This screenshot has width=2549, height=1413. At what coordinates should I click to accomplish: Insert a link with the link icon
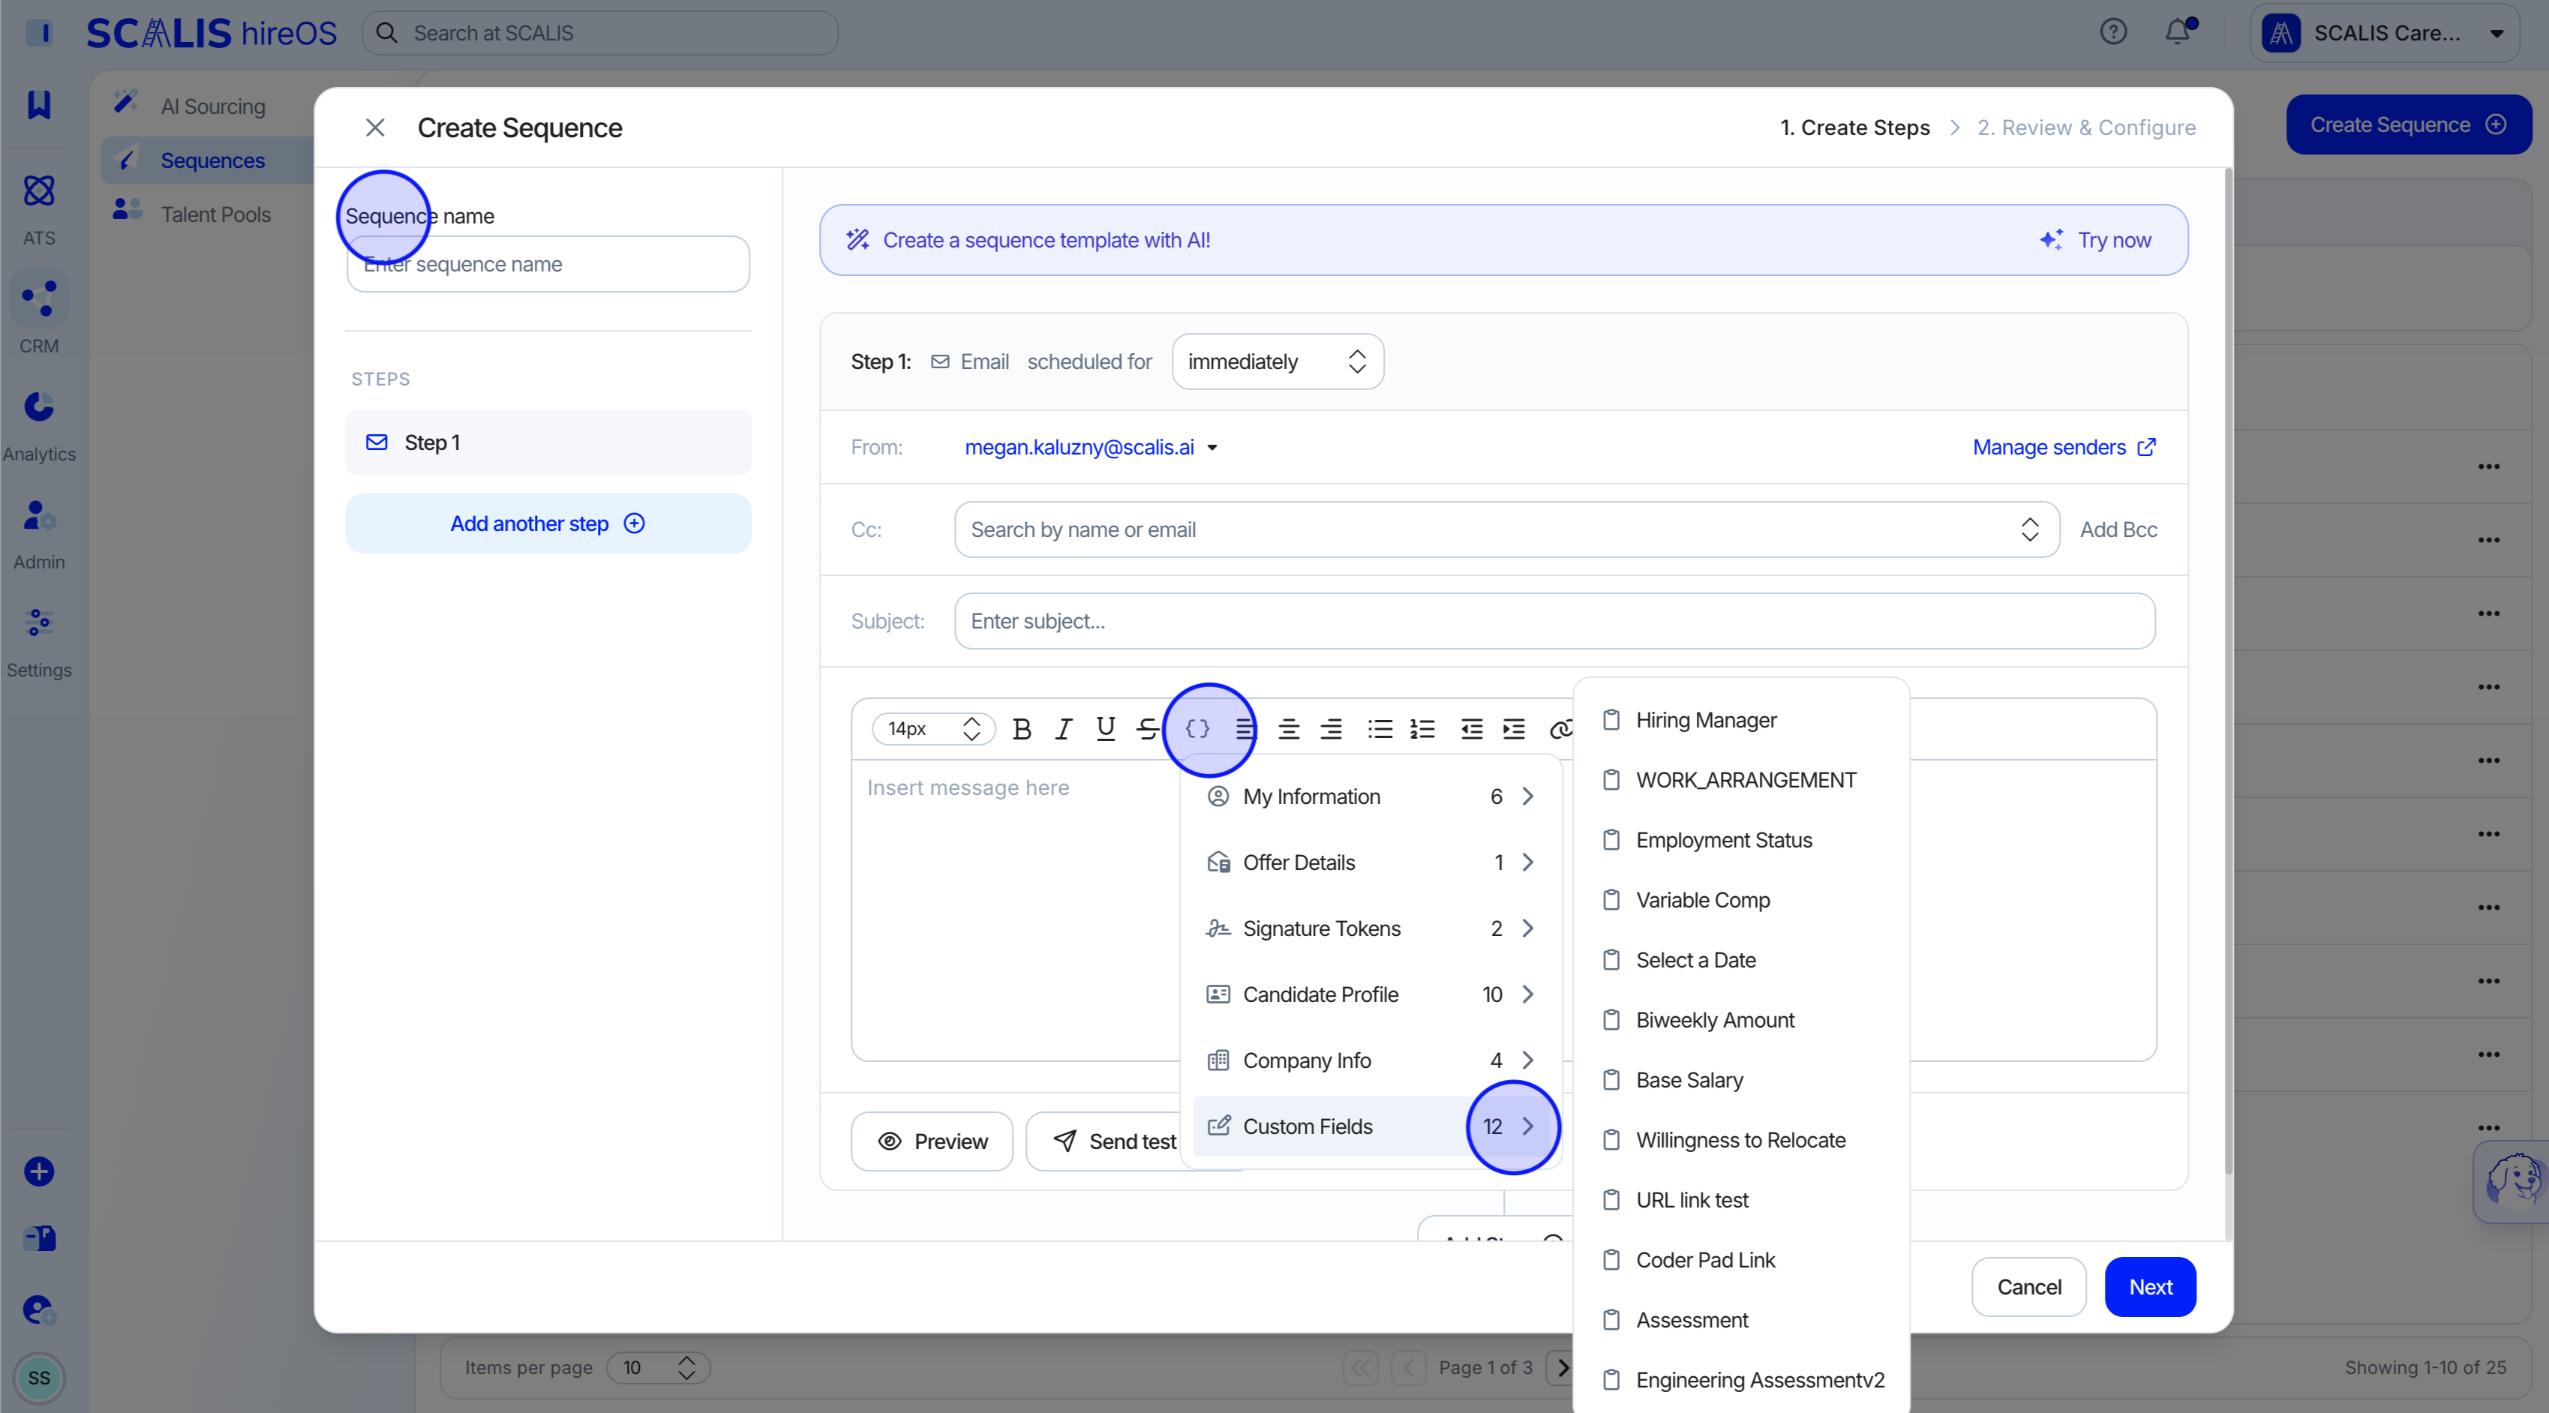[1560, 729]
